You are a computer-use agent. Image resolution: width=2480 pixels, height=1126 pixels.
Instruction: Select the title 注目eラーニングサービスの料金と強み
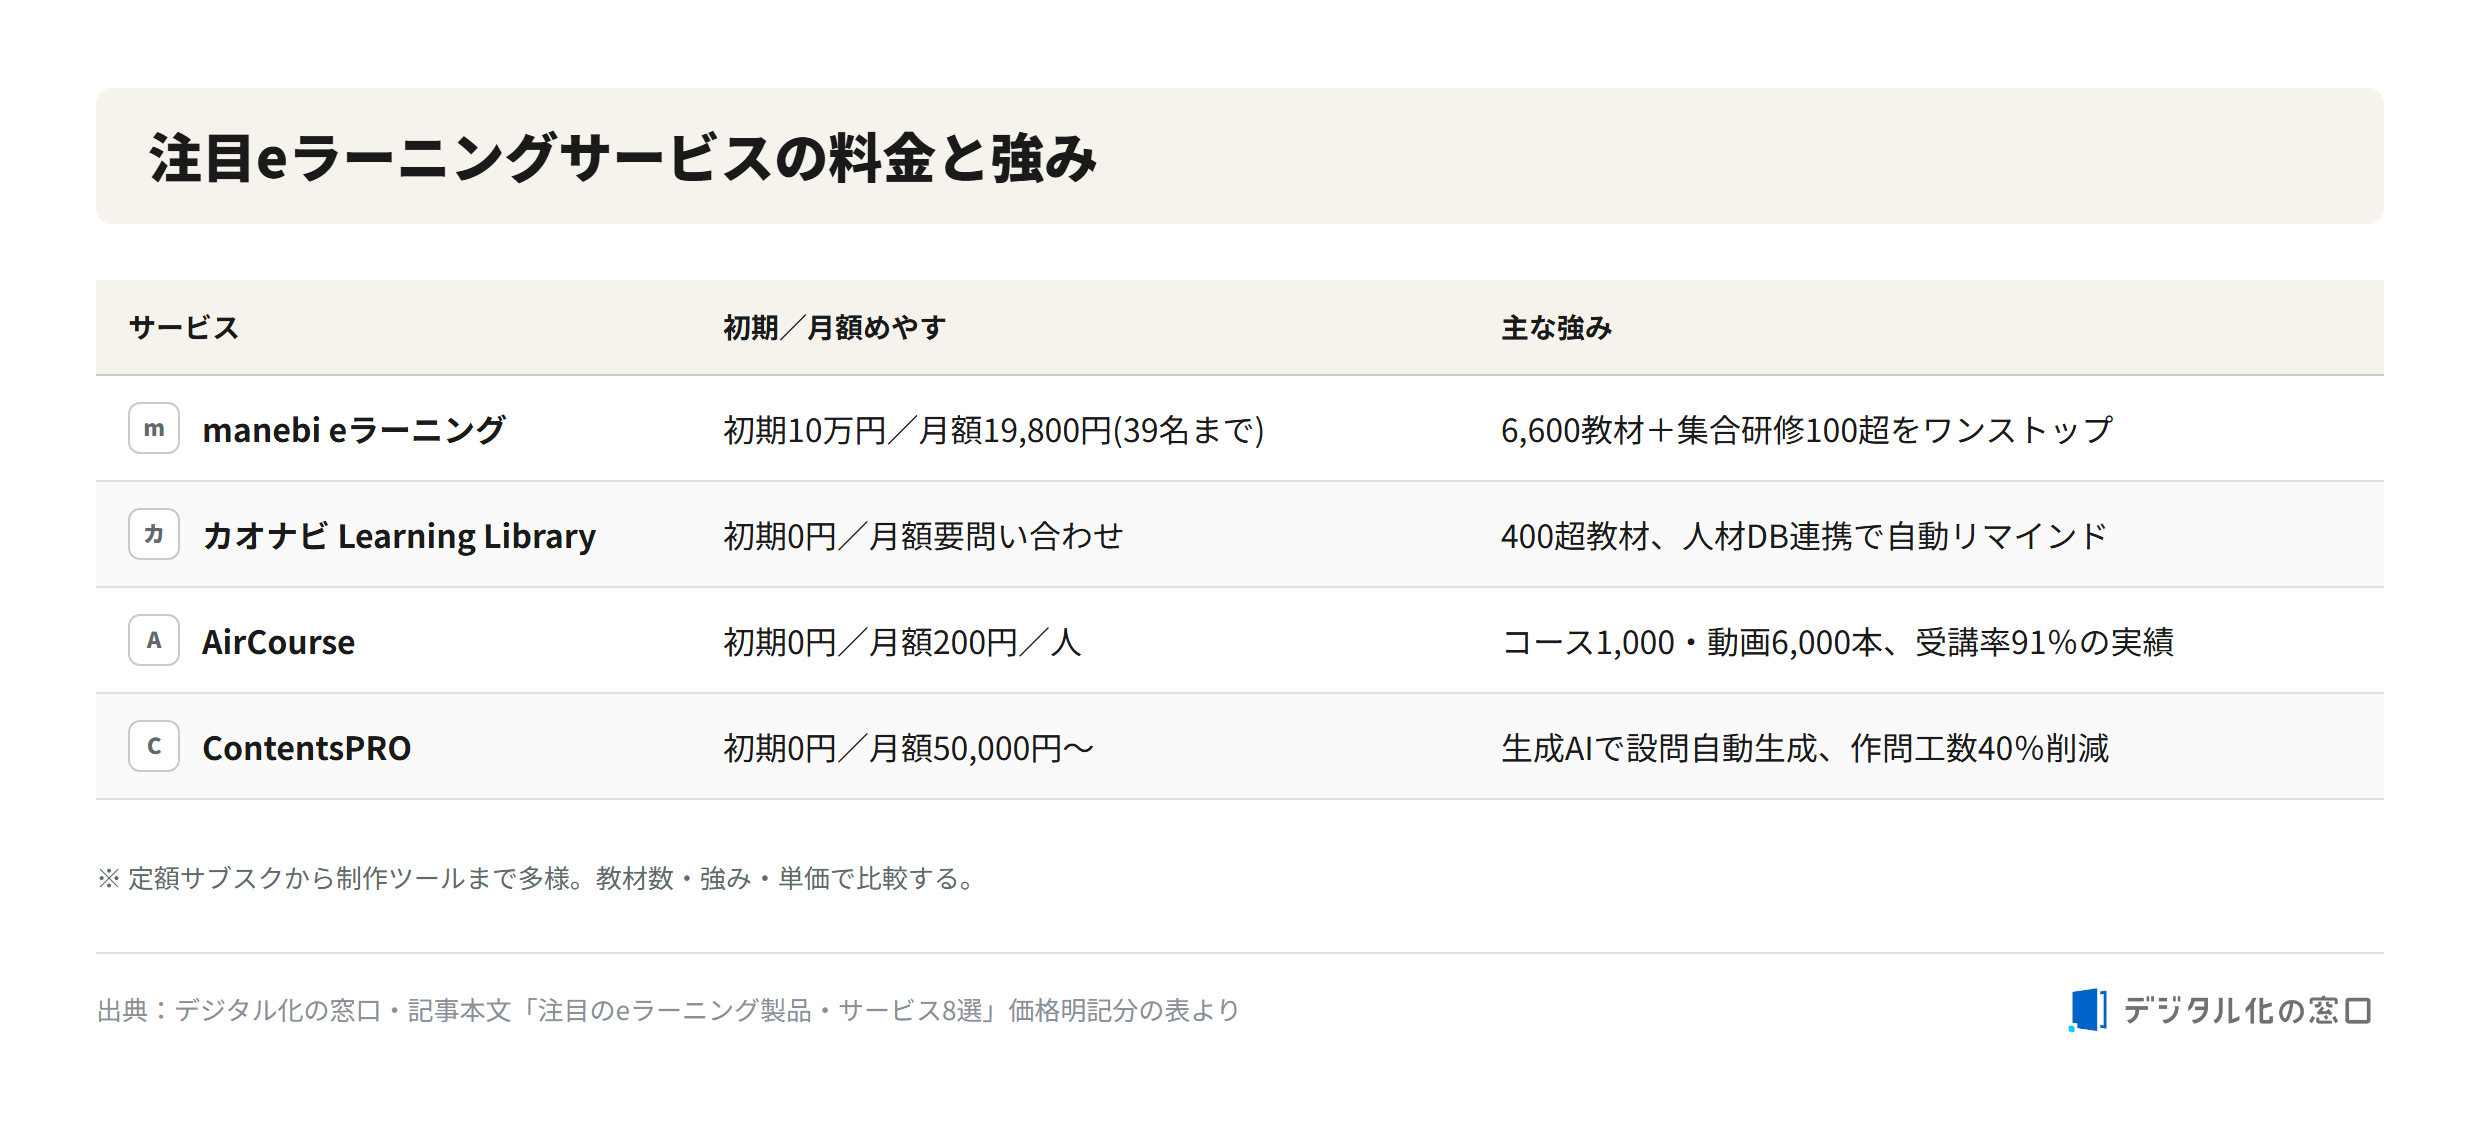[623, 158]
